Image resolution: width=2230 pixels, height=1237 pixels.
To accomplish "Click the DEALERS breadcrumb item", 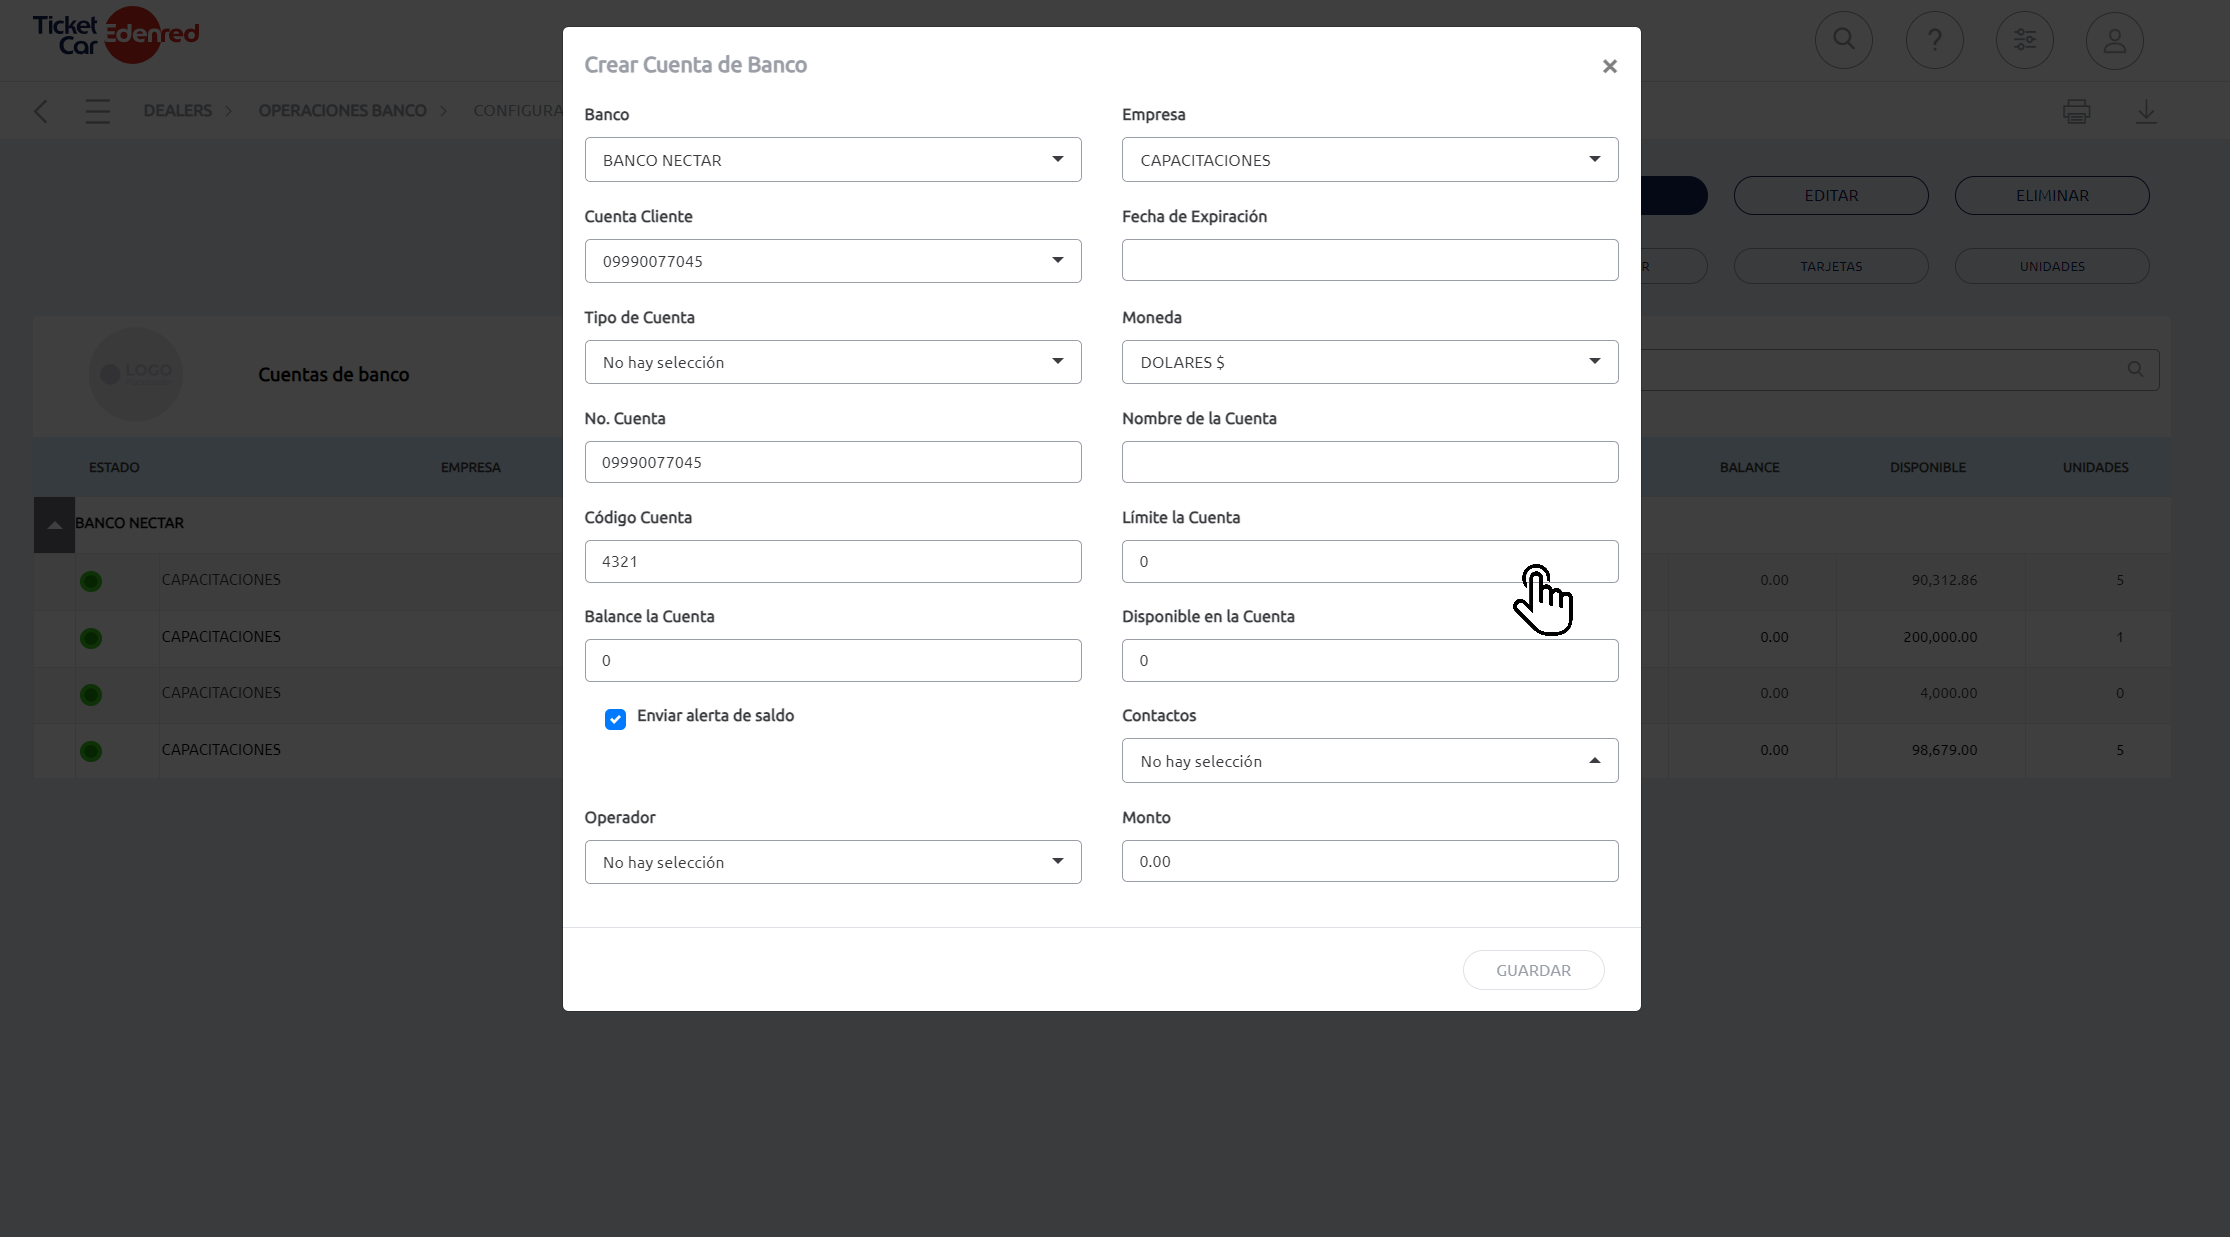I will tap(177, 111).
